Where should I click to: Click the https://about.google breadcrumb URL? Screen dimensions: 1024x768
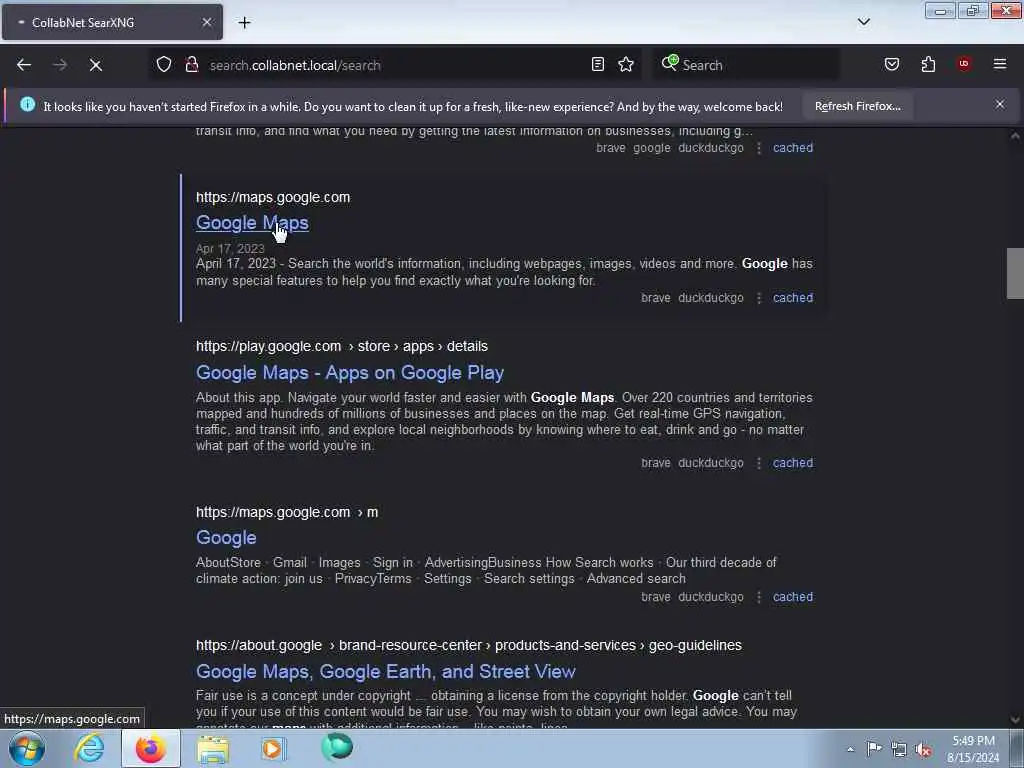(x=469, y=645)
